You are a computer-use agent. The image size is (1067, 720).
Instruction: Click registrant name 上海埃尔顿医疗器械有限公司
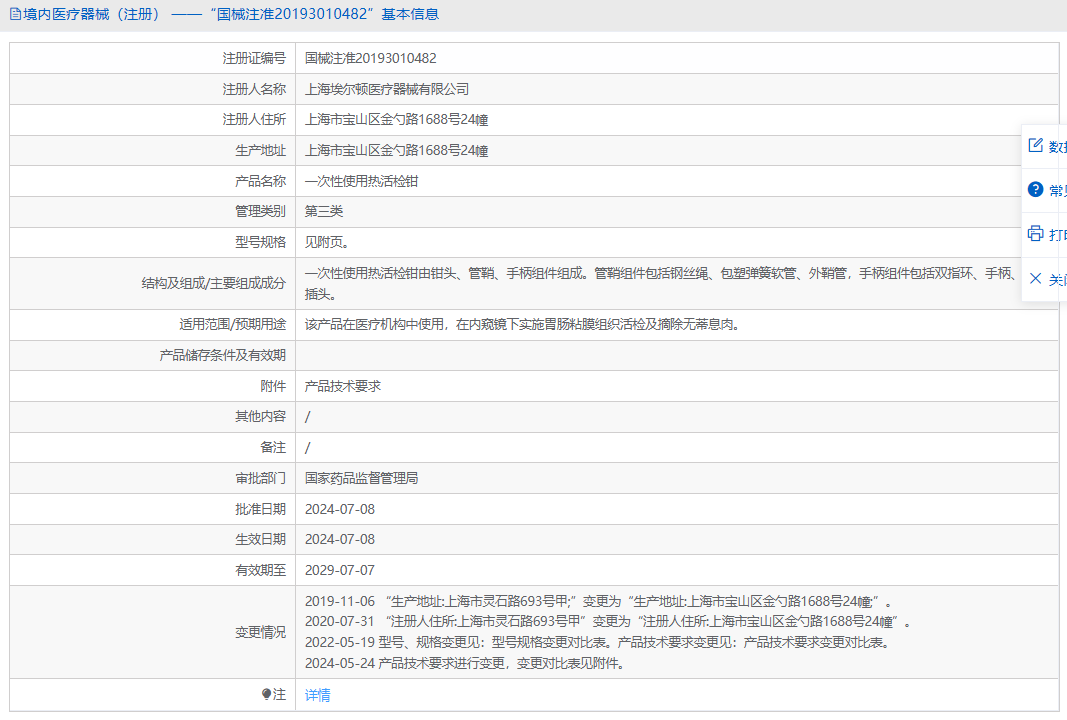tap(386, 89)
